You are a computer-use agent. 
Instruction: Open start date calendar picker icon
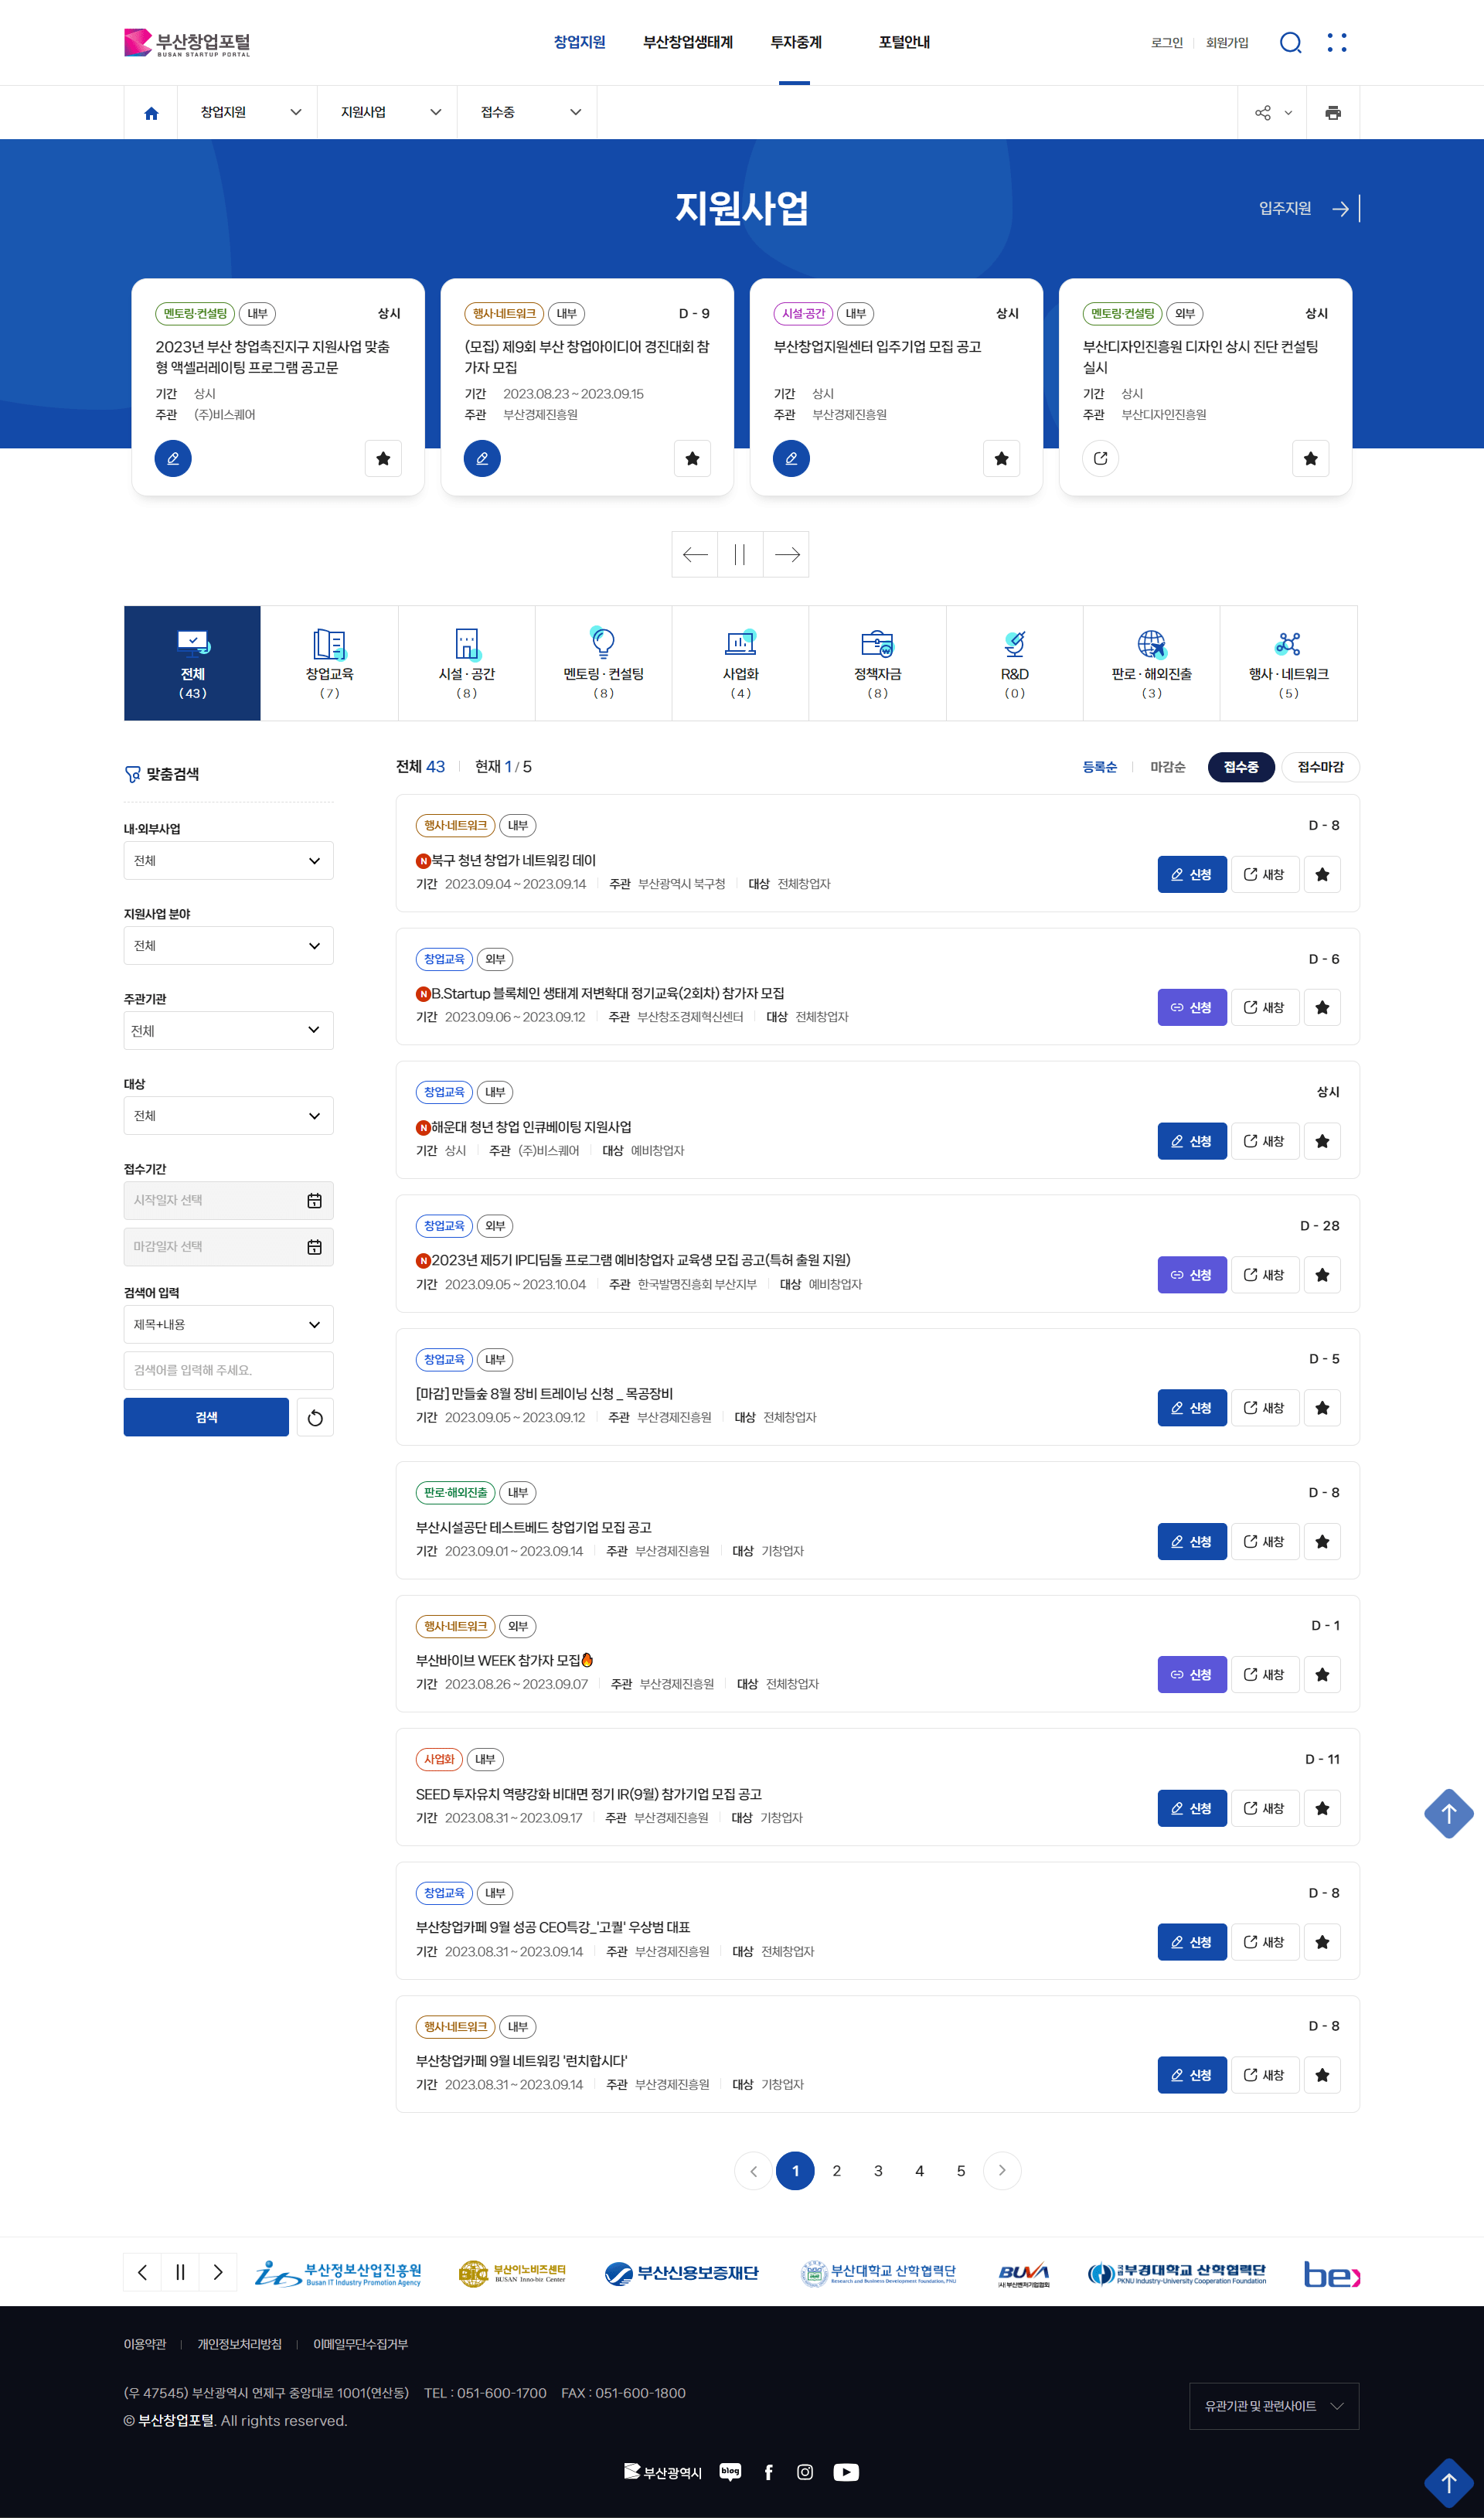[x=314, y=1200]
